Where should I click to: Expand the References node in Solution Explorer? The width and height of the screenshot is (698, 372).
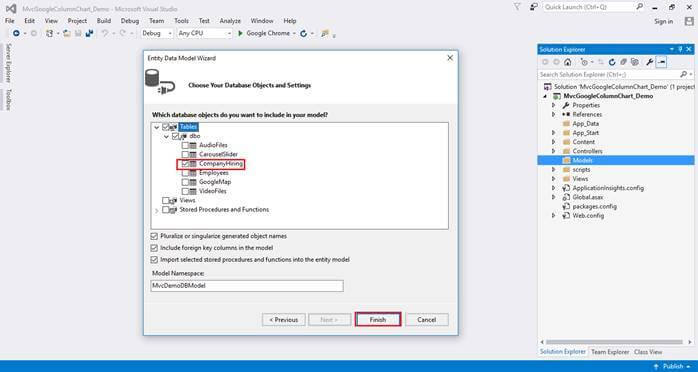point(553,114)
